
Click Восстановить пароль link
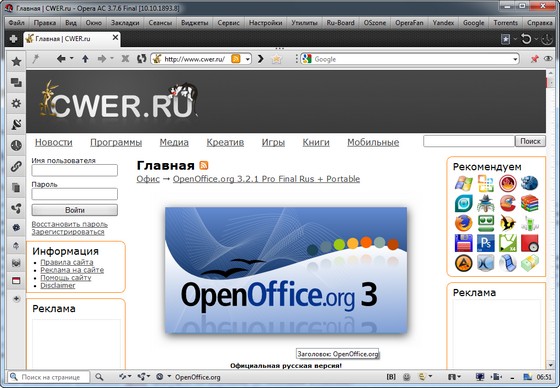tap(70, 224)
